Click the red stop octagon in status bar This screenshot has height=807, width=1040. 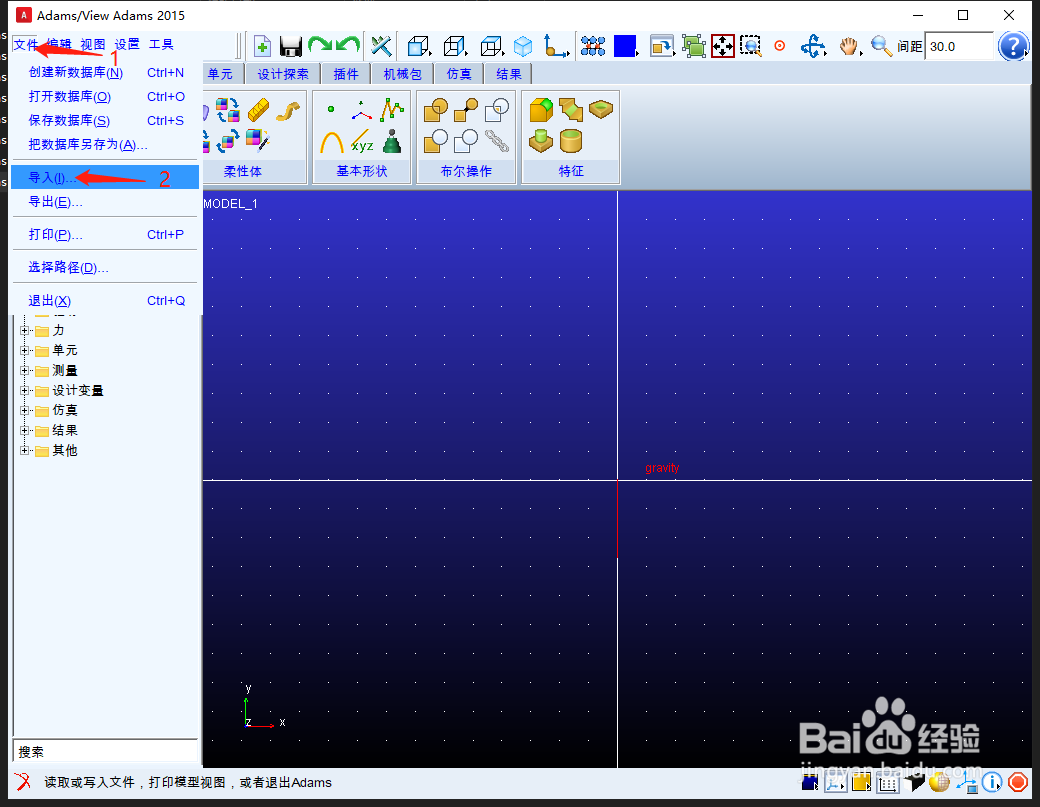point(1017,782)
